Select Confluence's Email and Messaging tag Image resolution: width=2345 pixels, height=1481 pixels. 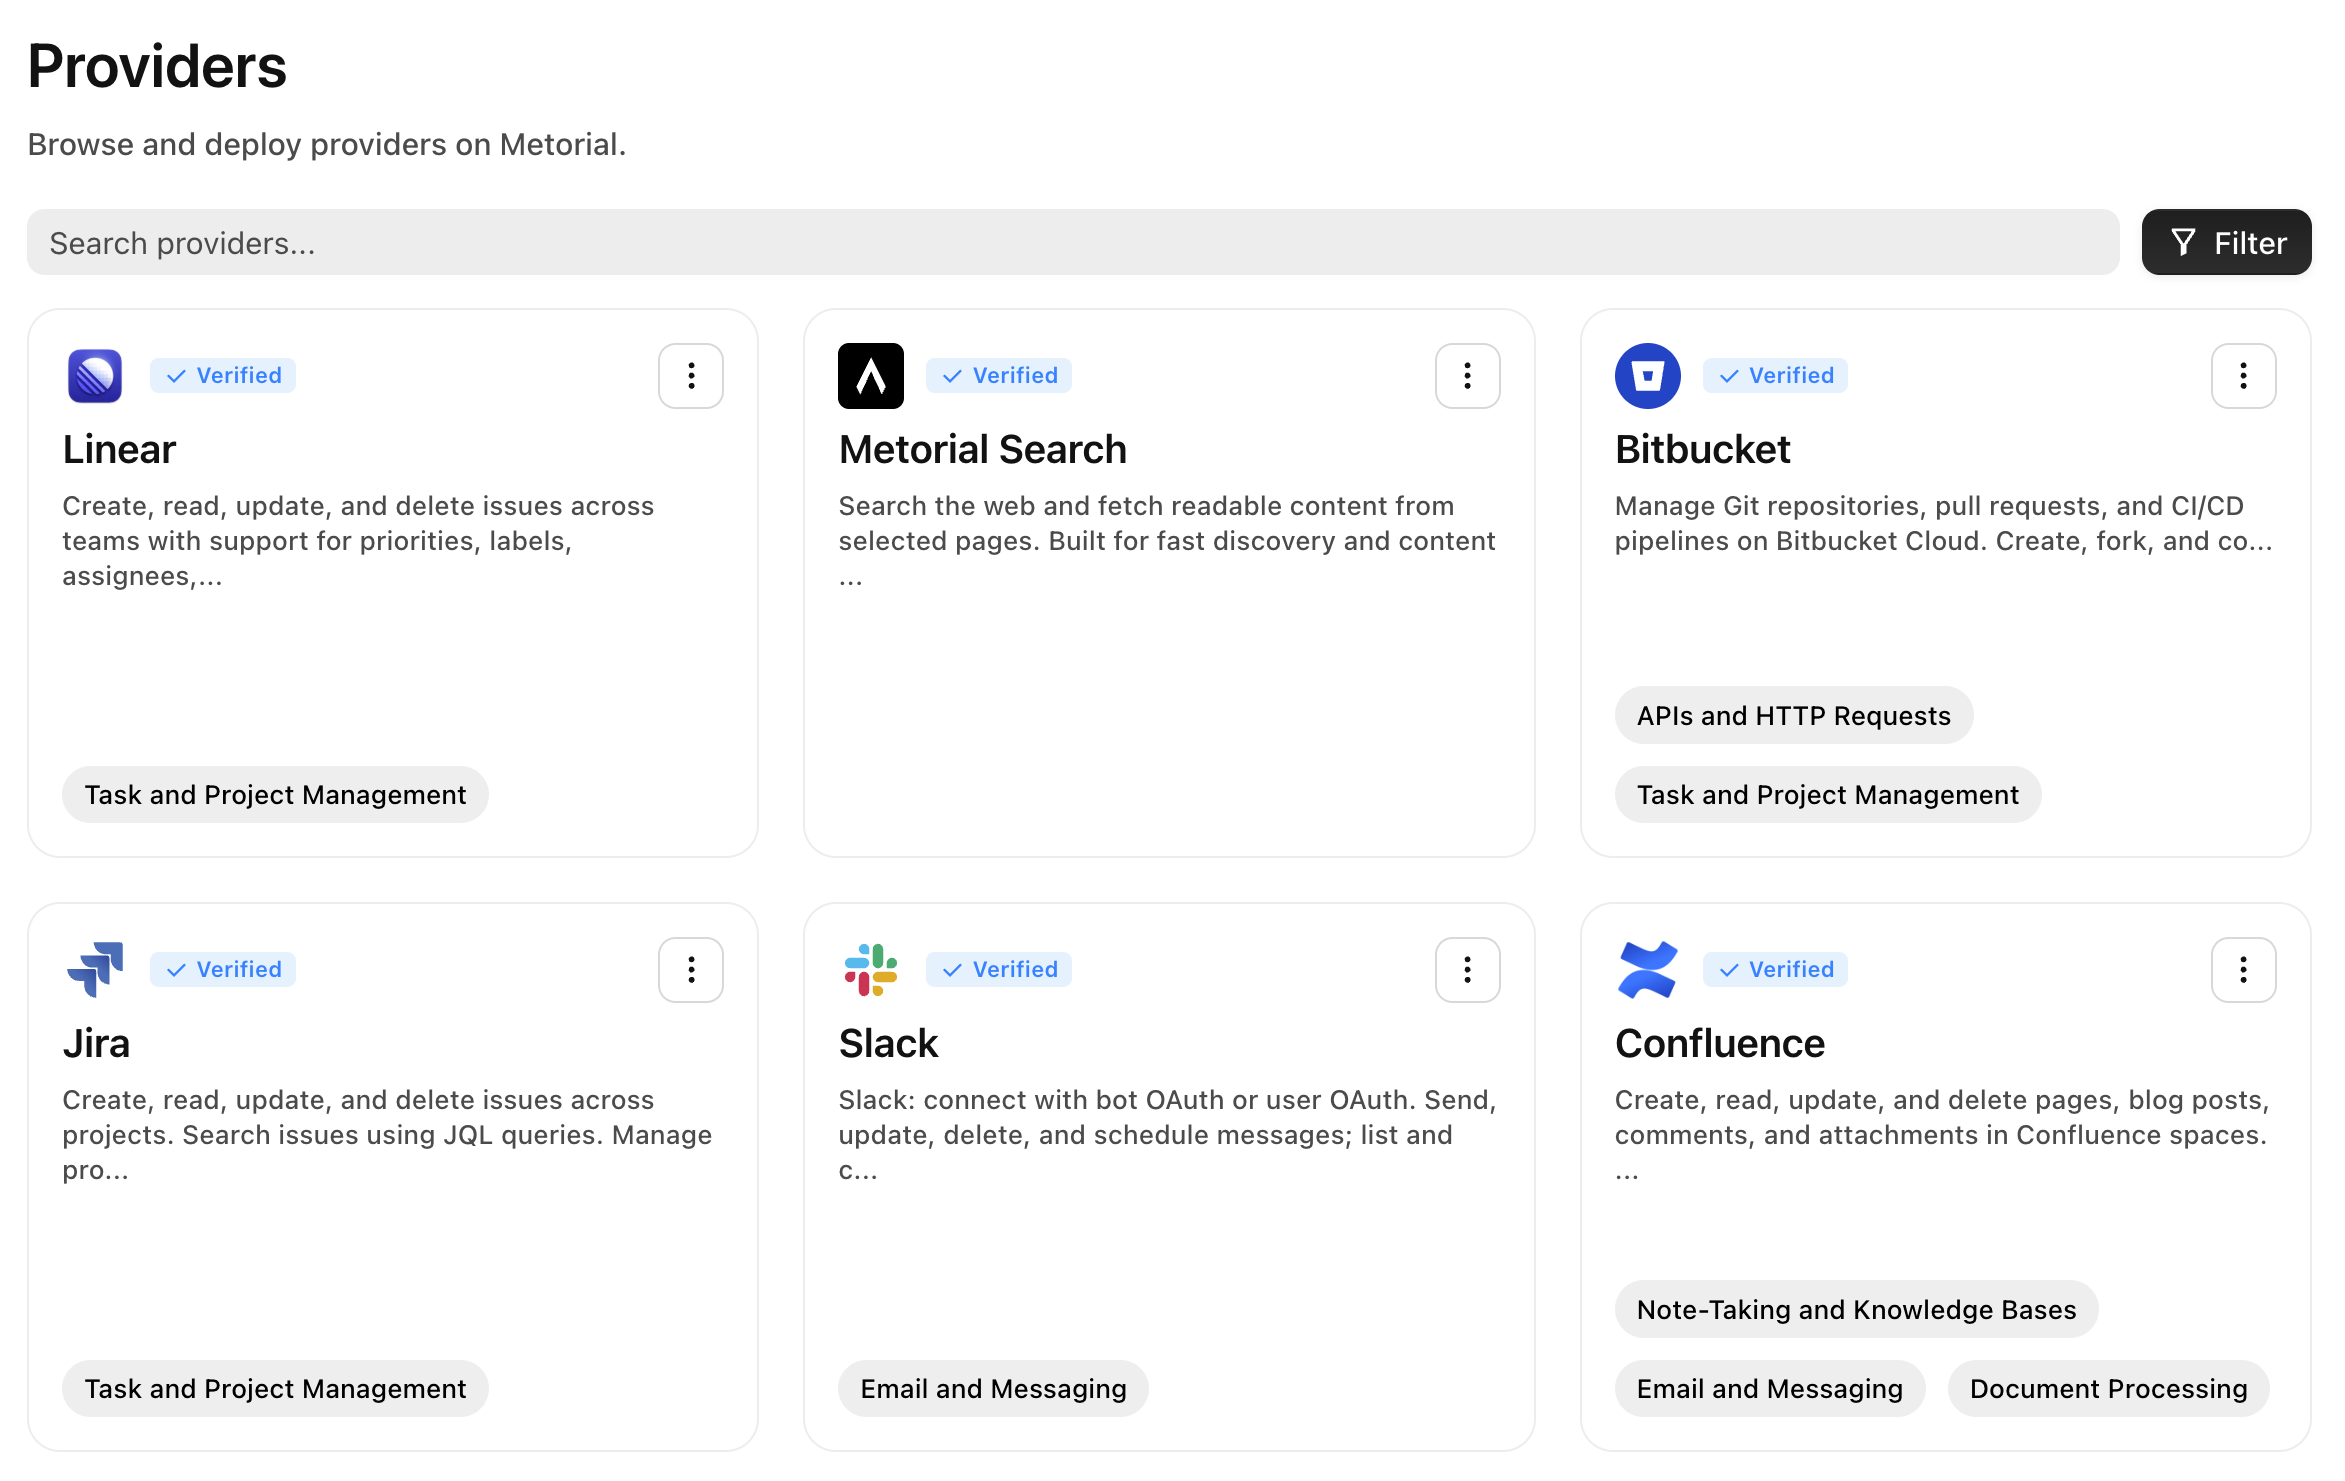click(1769, 1389)
